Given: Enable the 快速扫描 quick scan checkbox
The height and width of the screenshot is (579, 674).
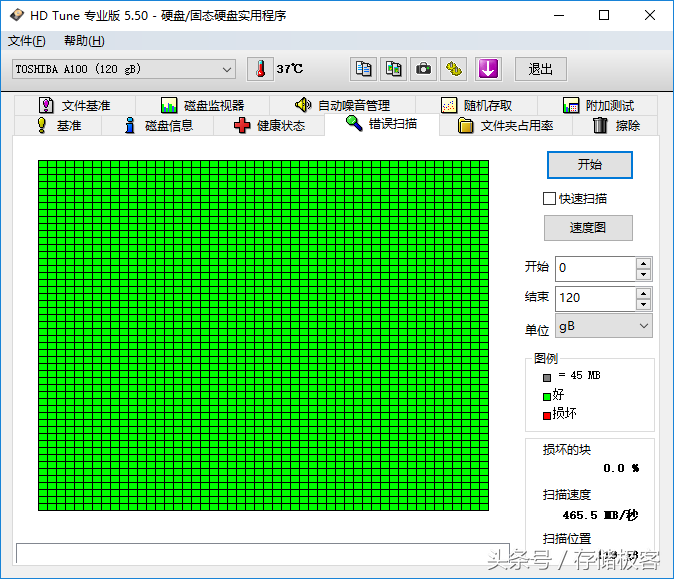Looking at the screenshot, I should click(x=549, y=199).
